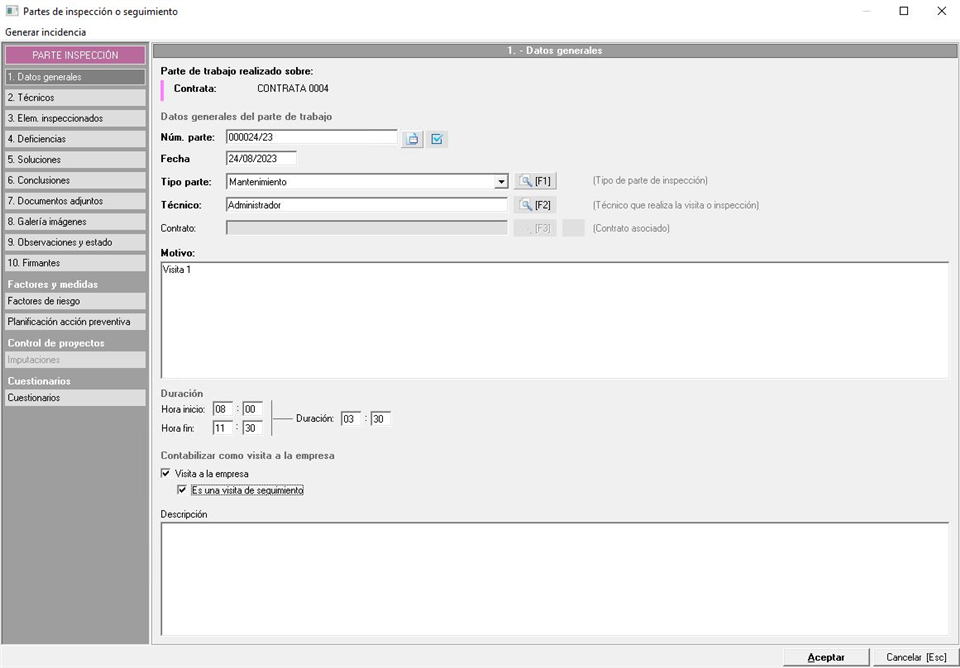Go to 2. Técnicos section
This screenshot has height=668, width=960.
75,97
